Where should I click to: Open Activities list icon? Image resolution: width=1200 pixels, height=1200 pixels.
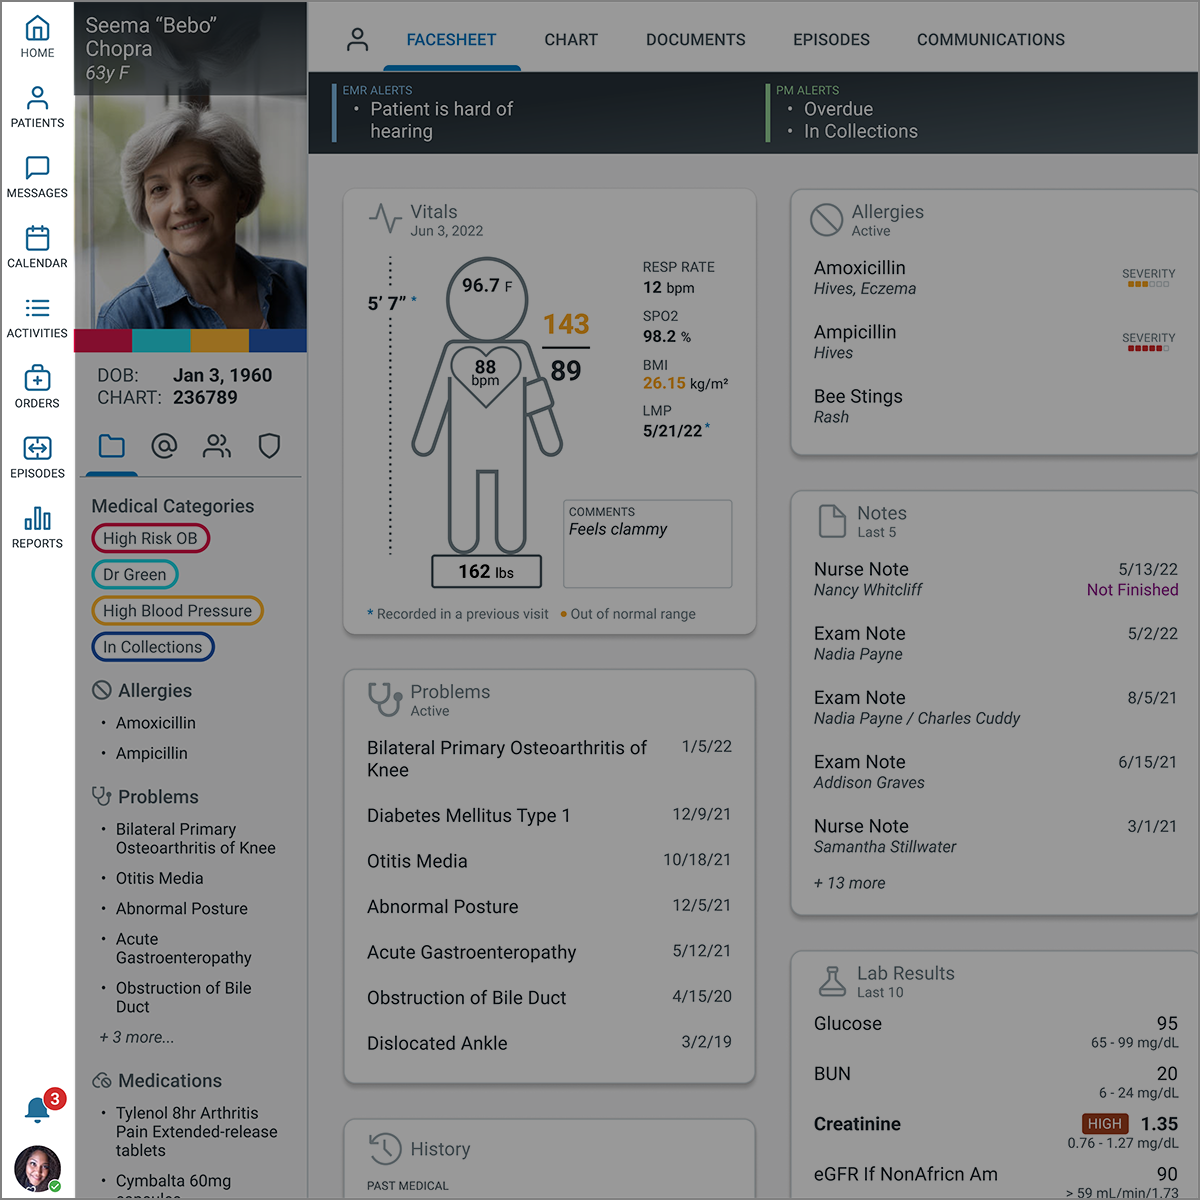point(37,316)
